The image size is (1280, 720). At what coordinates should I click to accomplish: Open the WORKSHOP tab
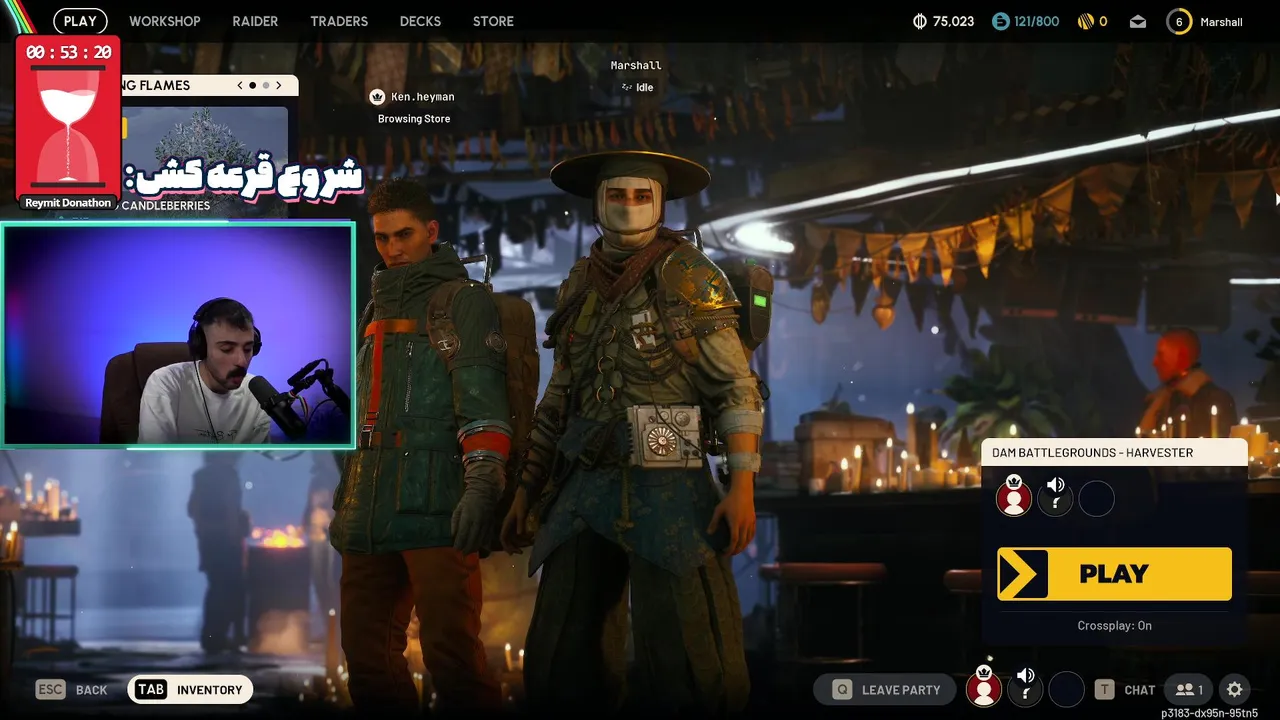click(164, 21)
